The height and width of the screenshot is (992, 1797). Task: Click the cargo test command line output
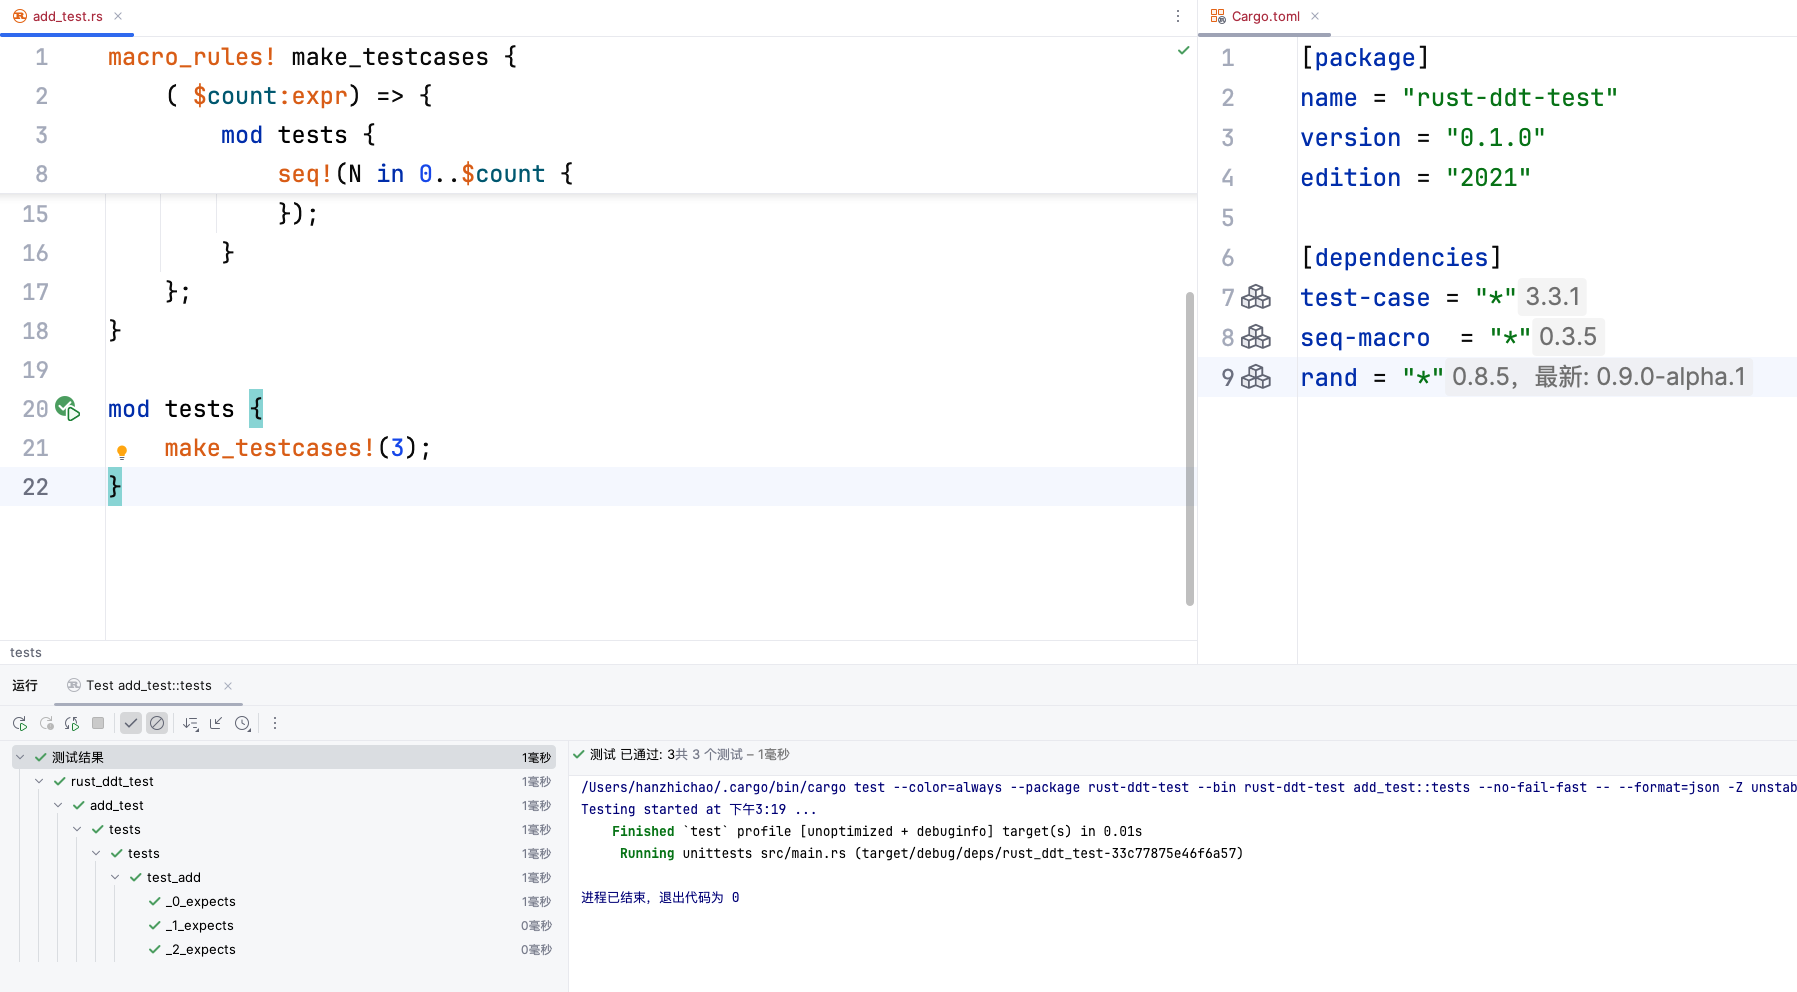coord(1188,787)
